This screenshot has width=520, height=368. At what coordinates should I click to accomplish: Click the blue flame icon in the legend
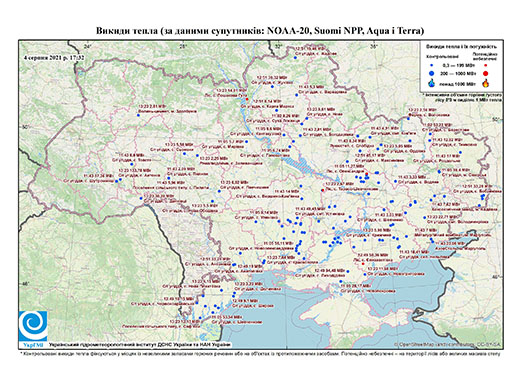[432, 83]
